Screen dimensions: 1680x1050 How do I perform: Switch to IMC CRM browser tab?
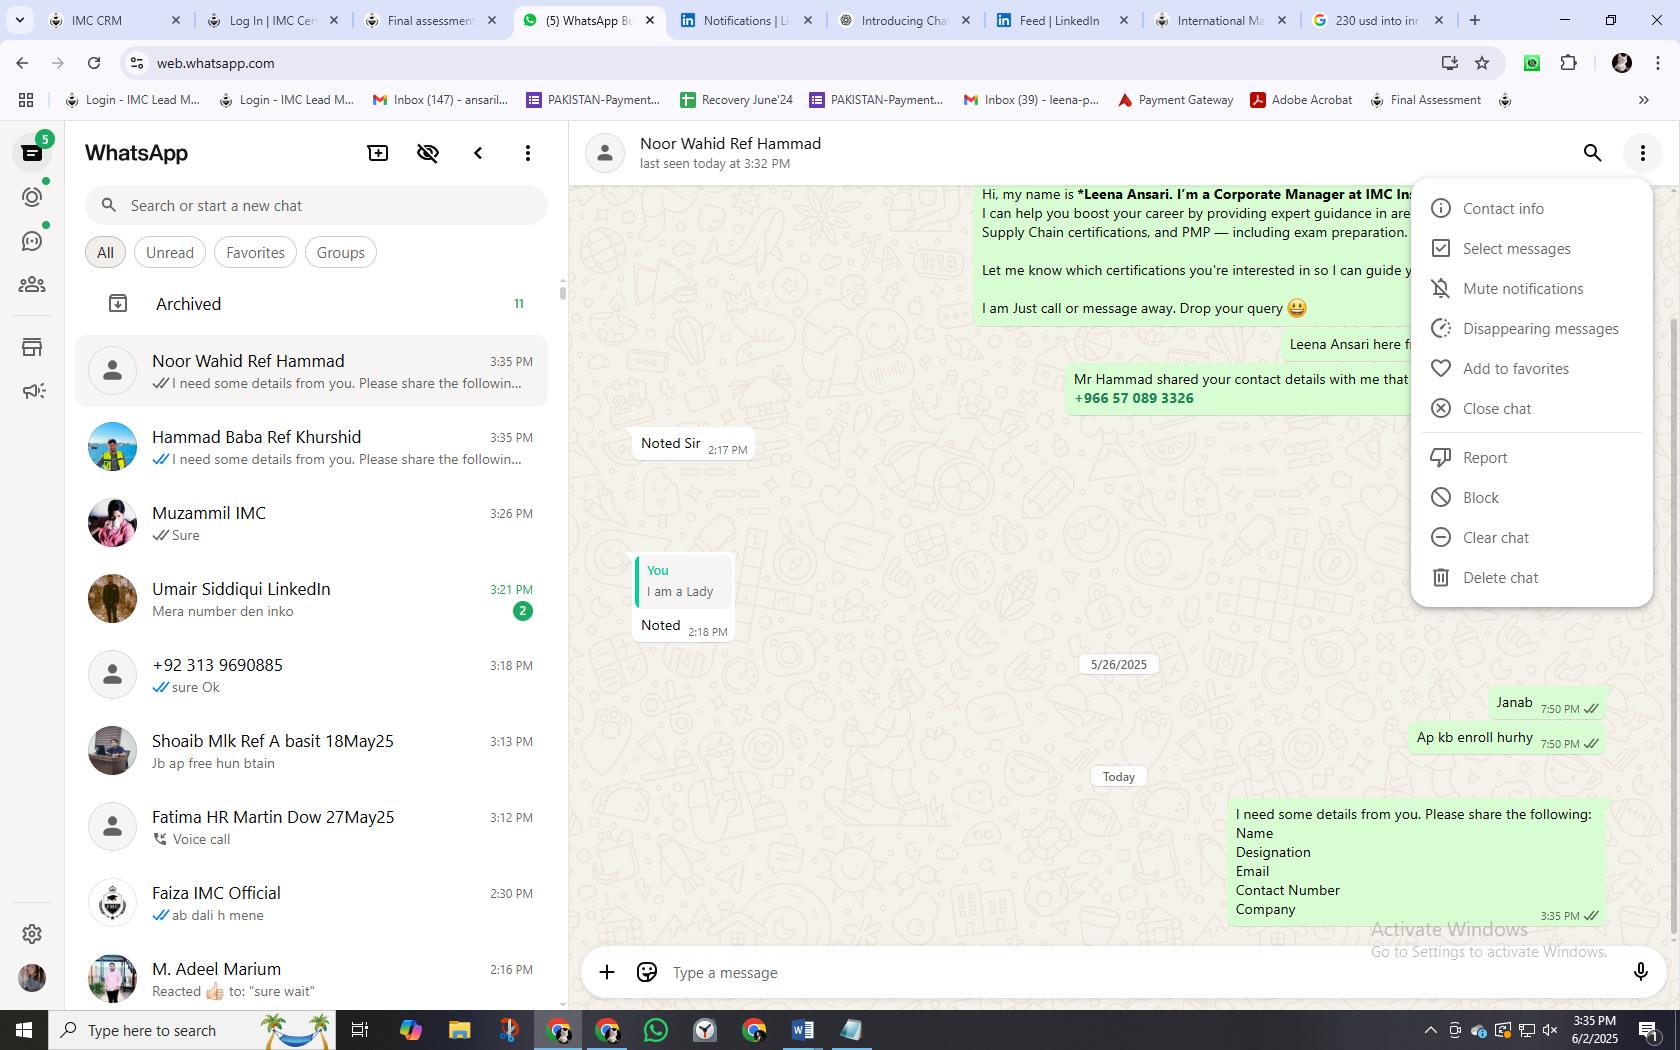[114, 20]
